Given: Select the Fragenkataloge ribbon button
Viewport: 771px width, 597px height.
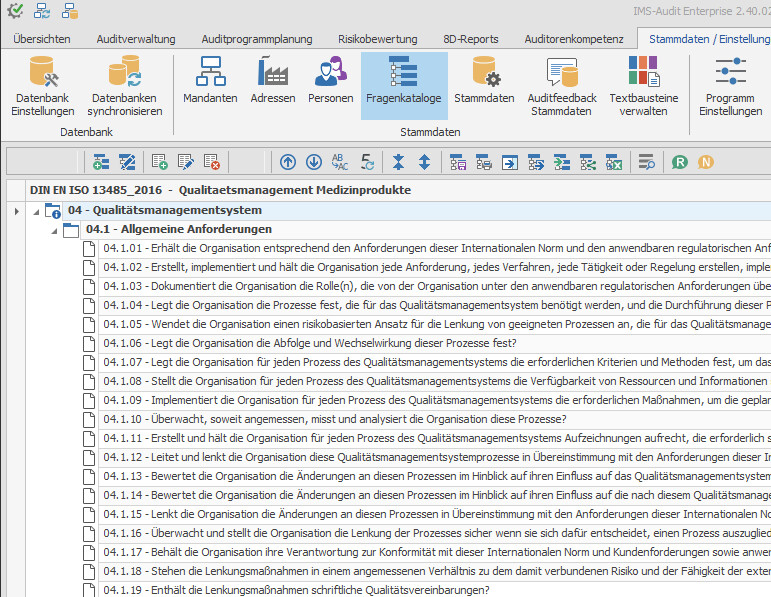Looking at the screenshot, I should click(x=404, y=86).
